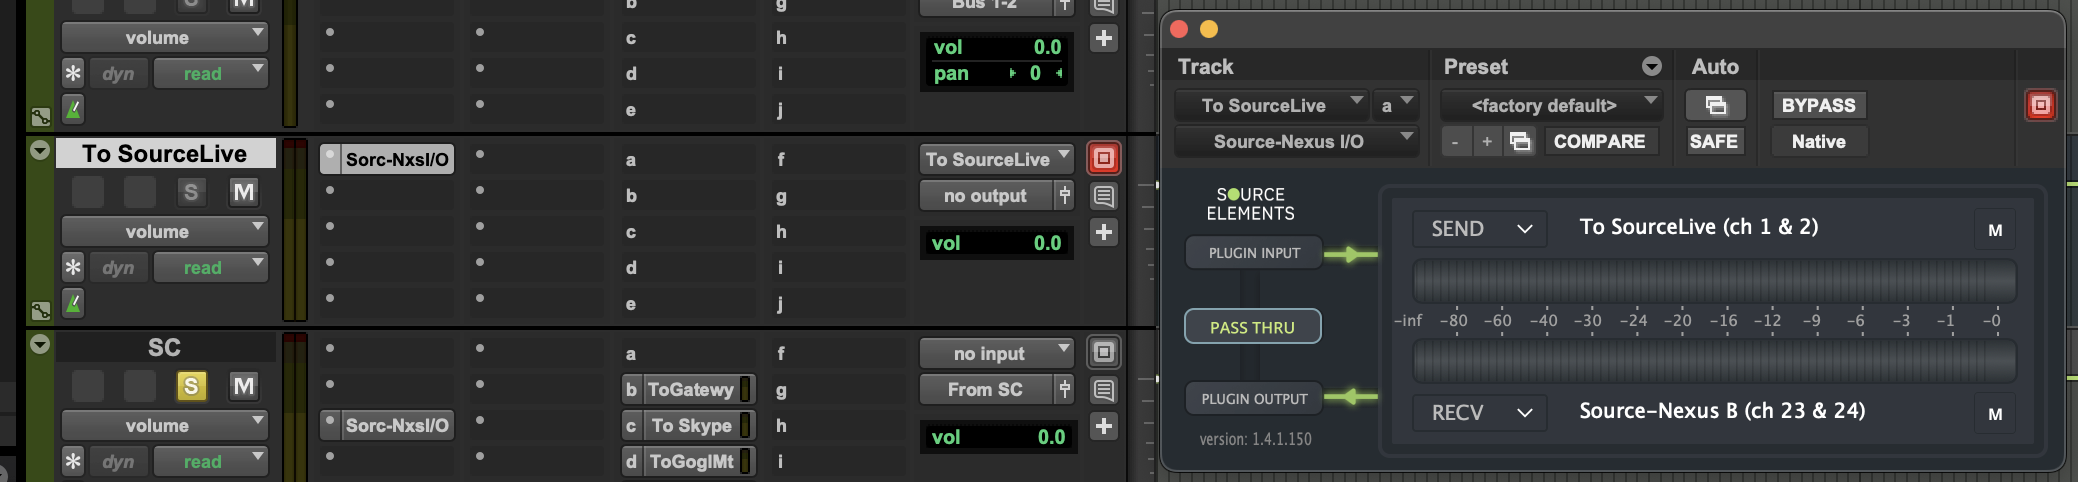Click the BYPASS button

coord(1817,105)
